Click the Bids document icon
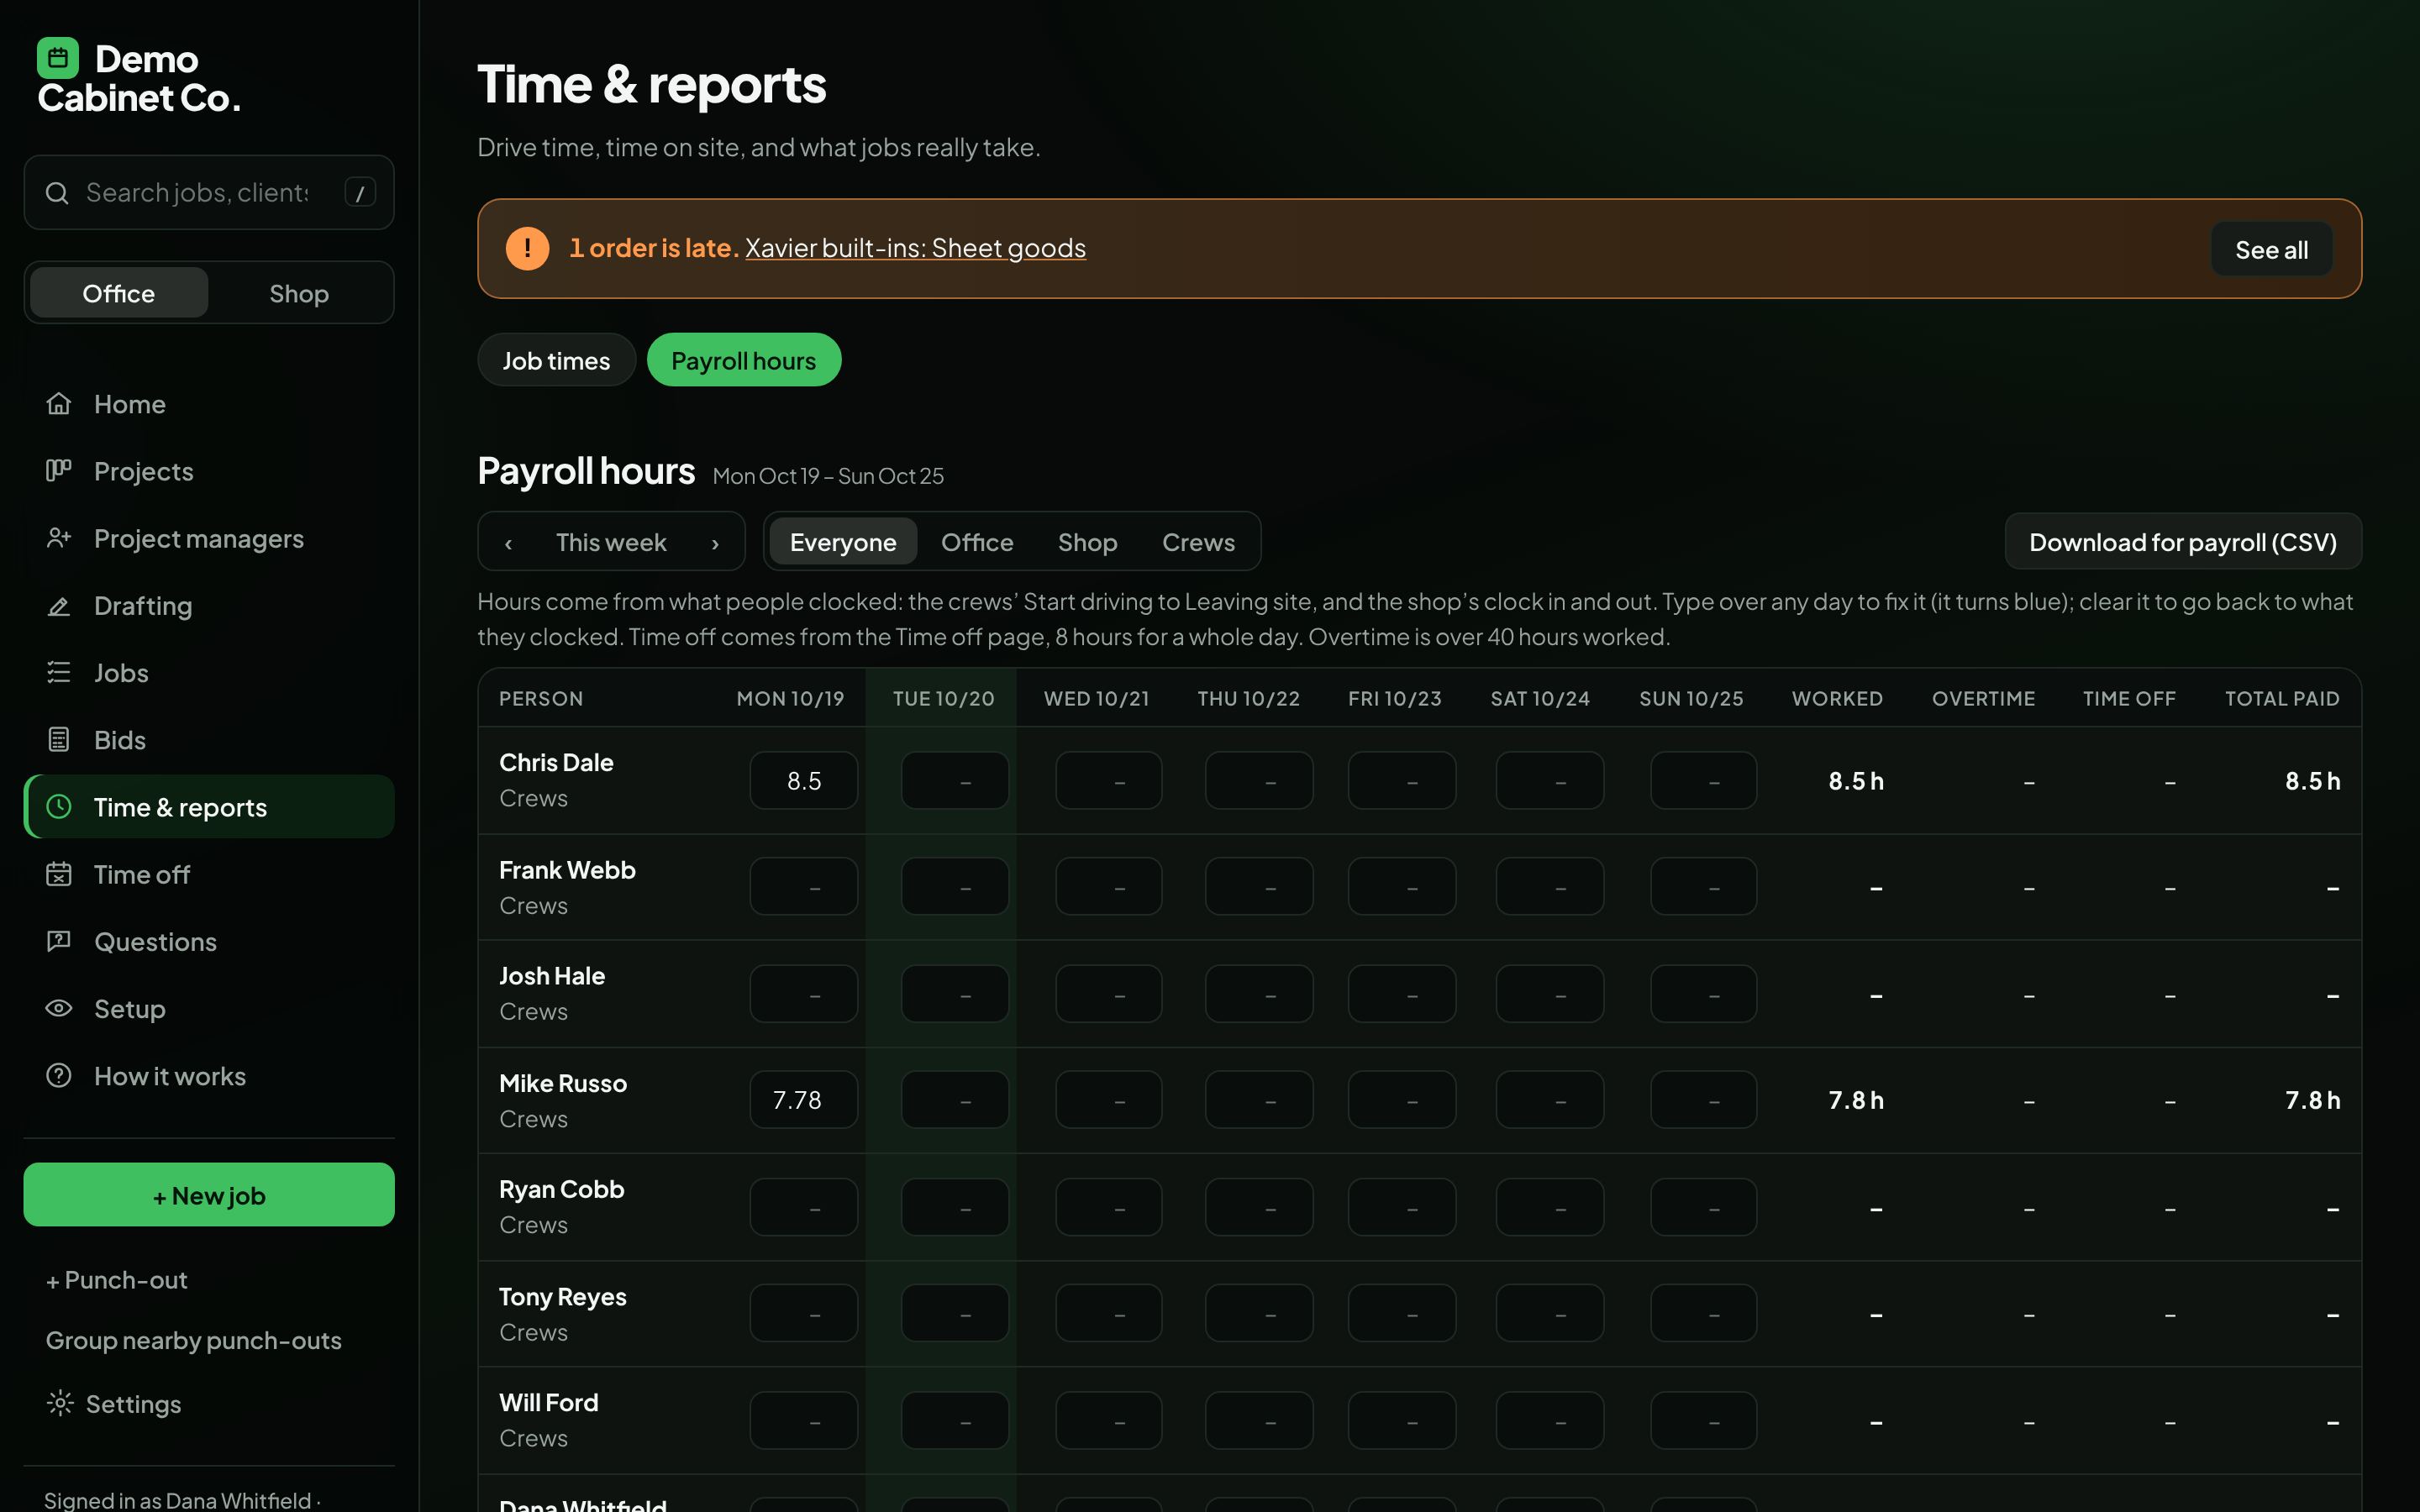 59,739
